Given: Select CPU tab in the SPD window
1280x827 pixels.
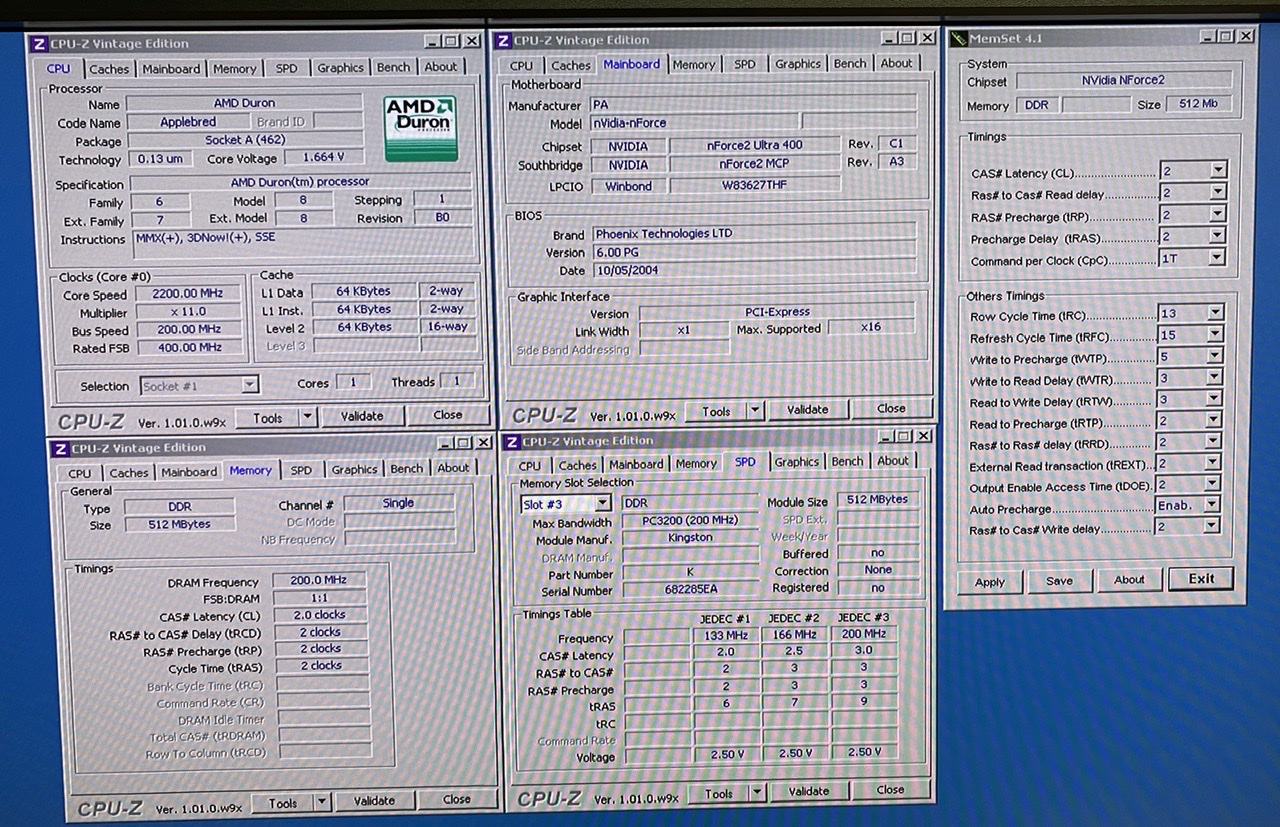Looking at the screenshot, I should pos(530,466).
